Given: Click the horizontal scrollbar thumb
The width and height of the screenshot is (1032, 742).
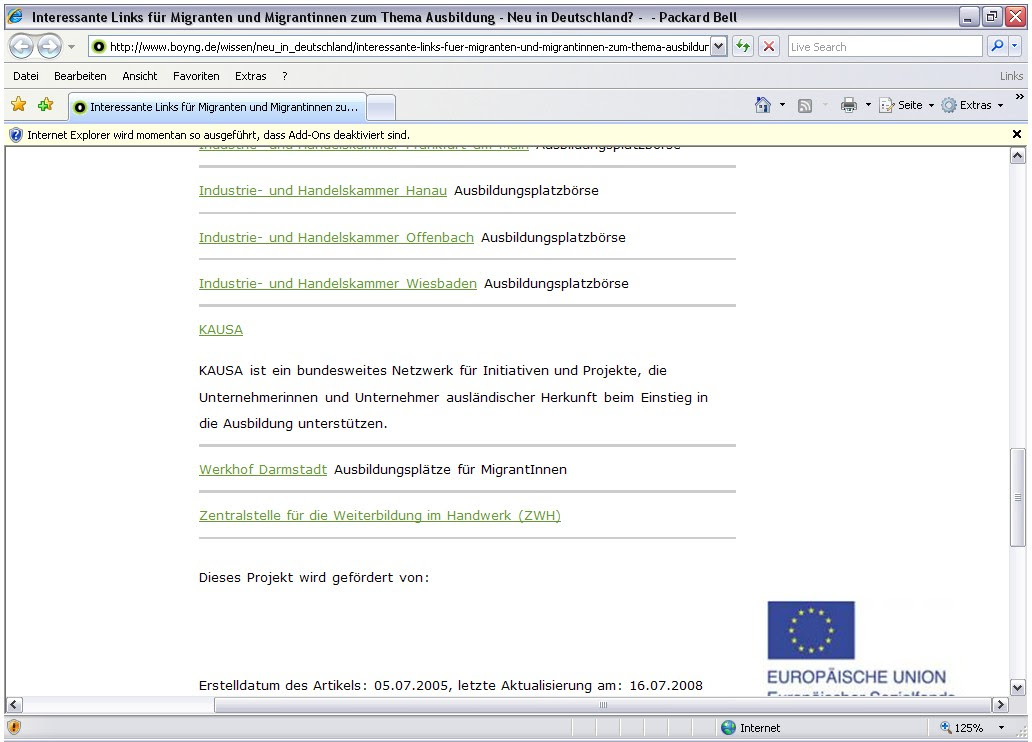Looking at the screenshot, I should click(x=603, y=704).
